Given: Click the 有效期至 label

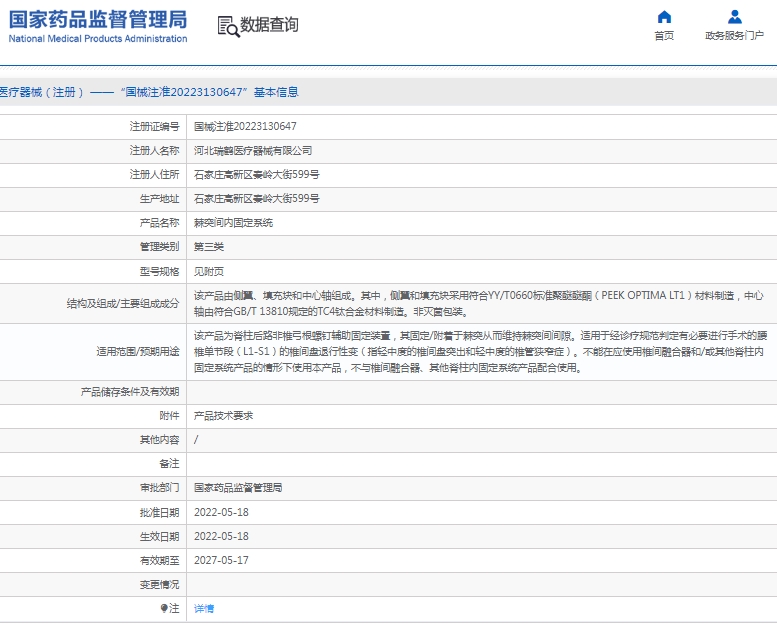Looking at the screenshot, I should [x=160, y=561].
